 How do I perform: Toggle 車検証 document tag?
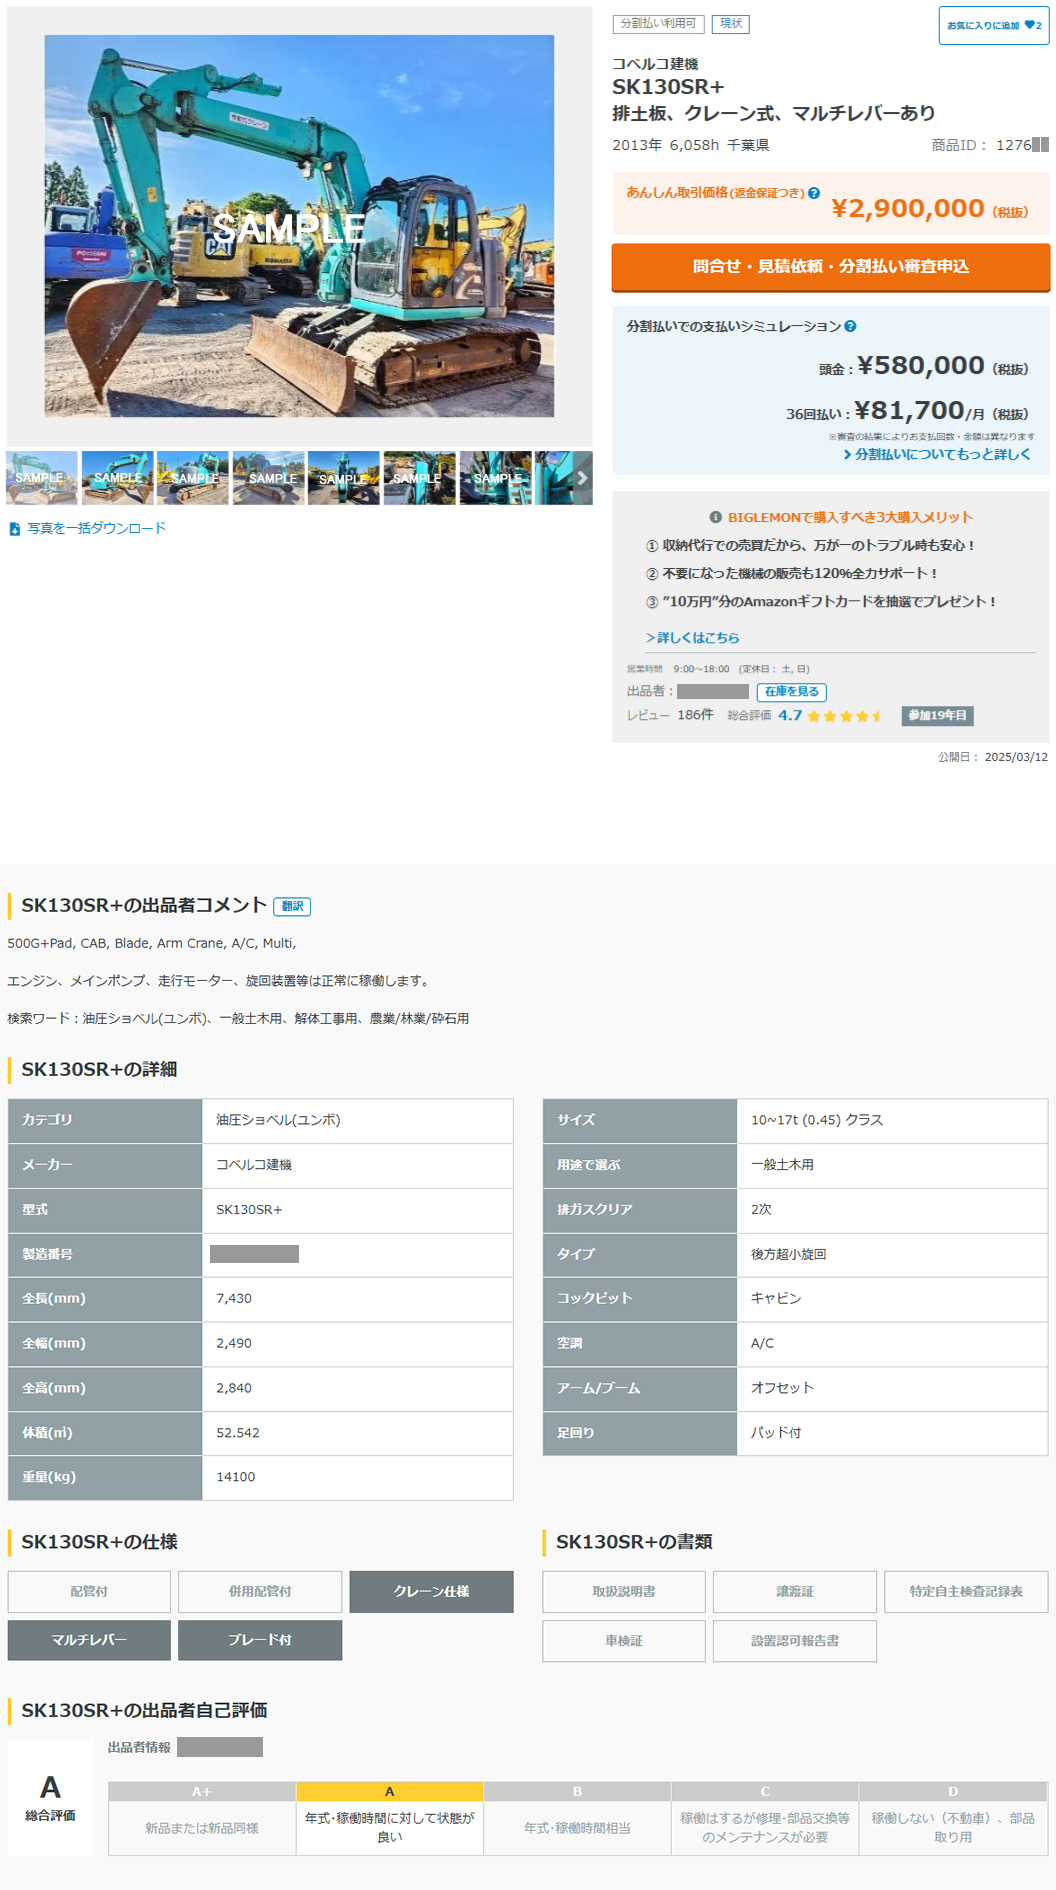(x=624, y=1642)
